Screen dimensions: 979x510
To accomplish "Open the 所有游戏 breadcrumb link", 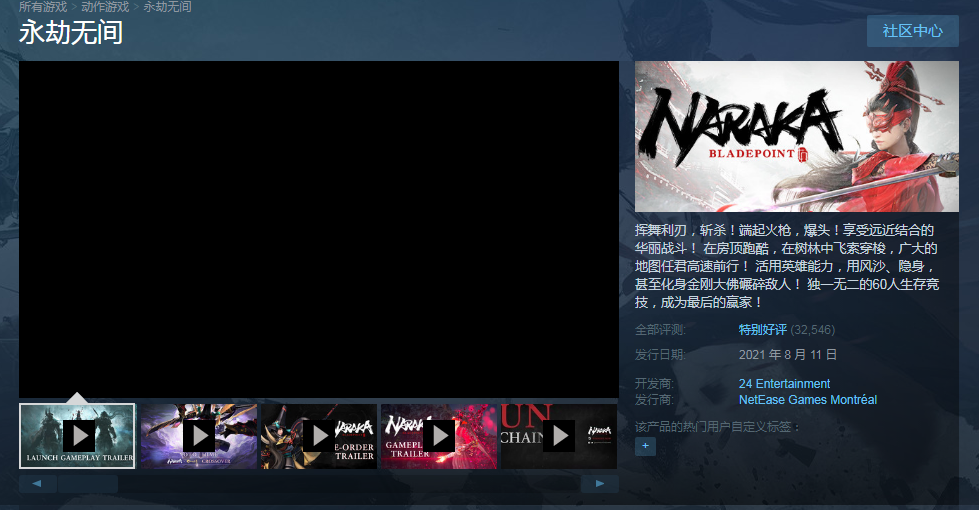I will click(x=42, y=7).
